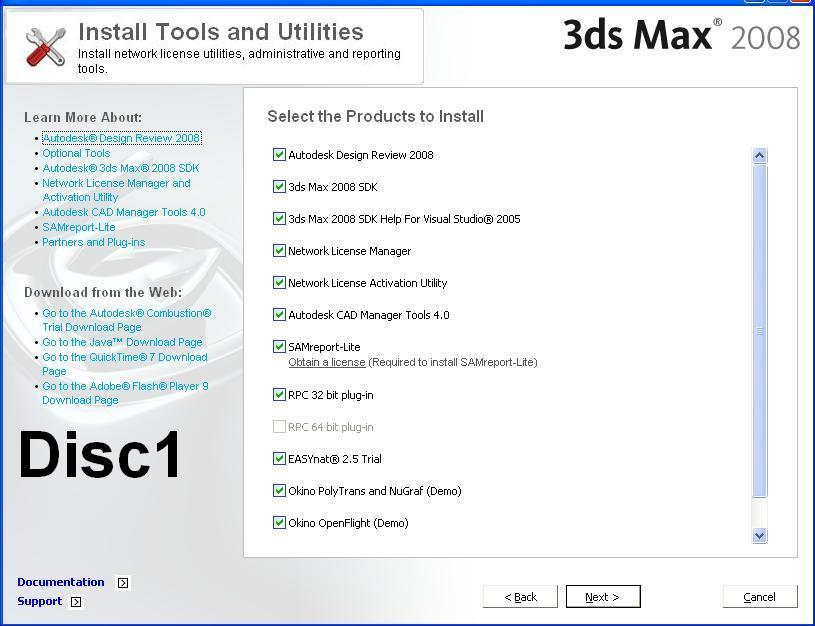
Task: Click the arrow icon beside Support
Action: click(x=76, y=602)
